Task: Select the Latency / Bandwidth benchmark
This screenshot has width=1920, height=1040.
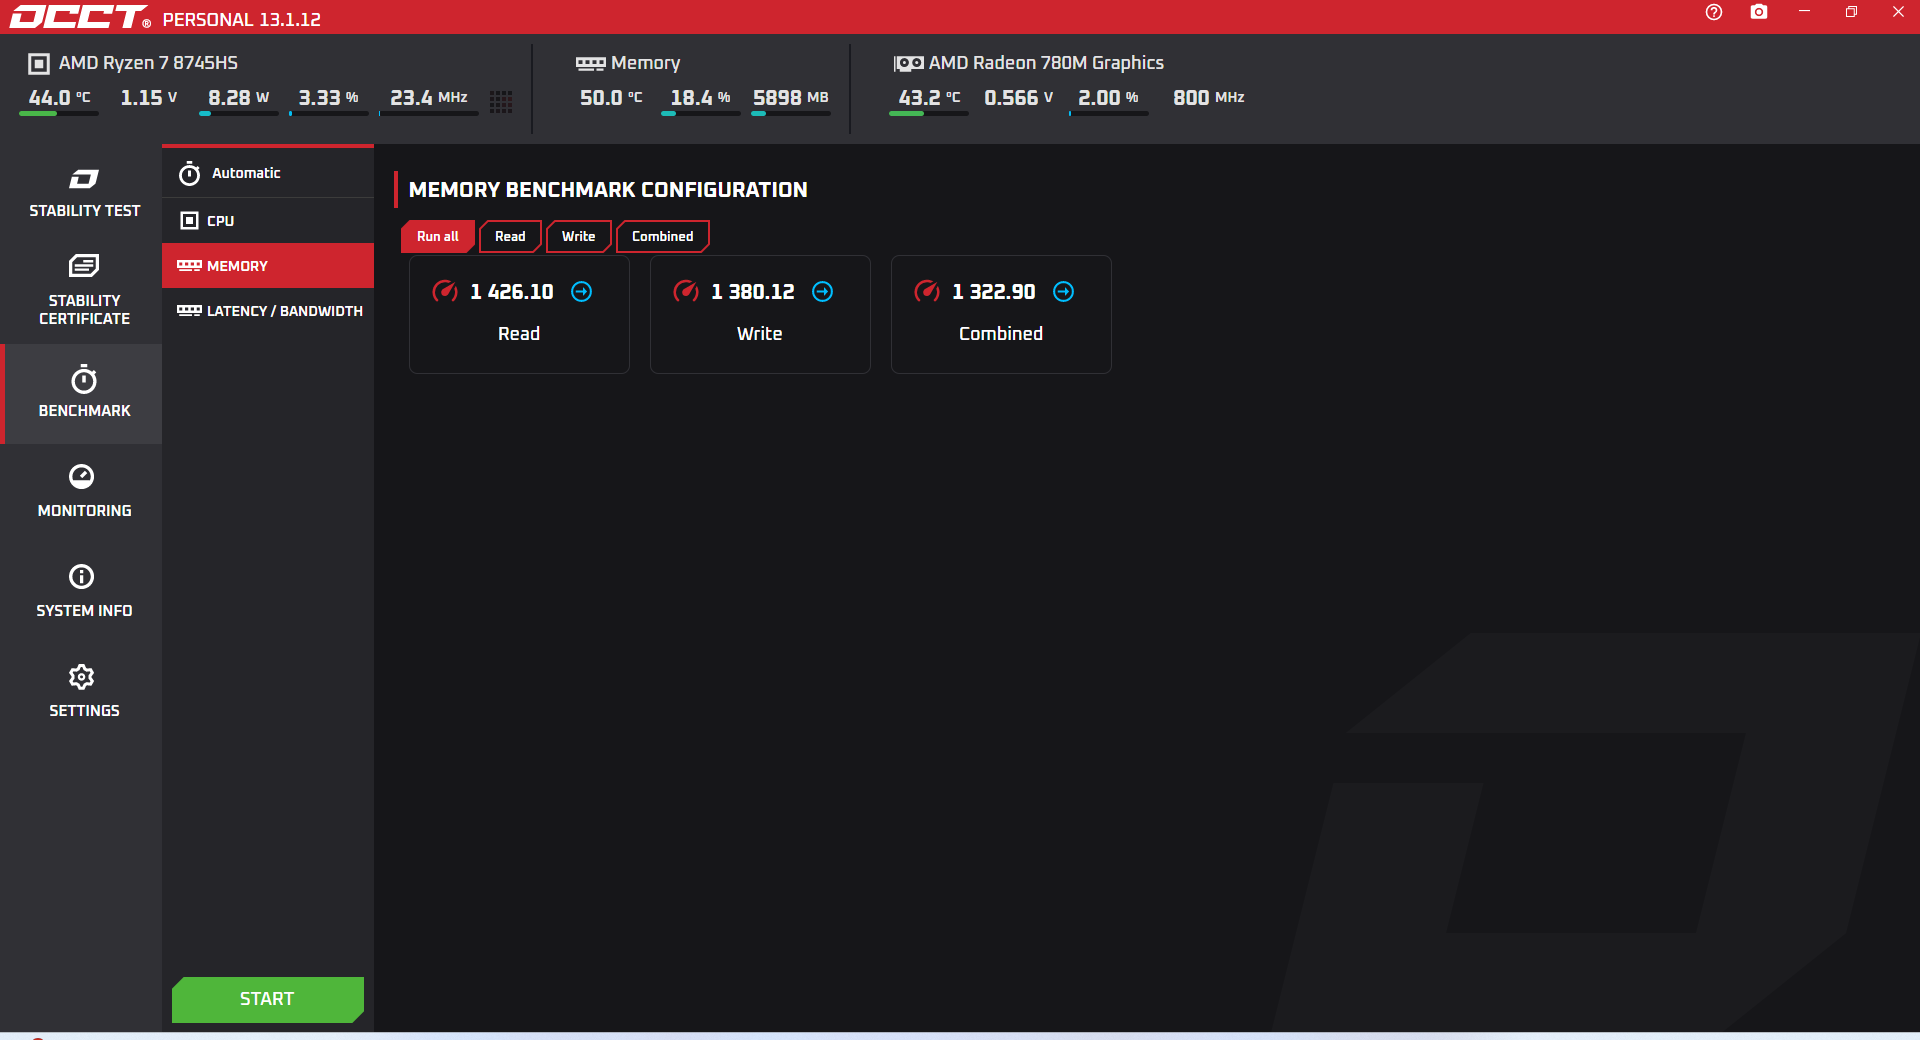Action: [x=268, y=311]
